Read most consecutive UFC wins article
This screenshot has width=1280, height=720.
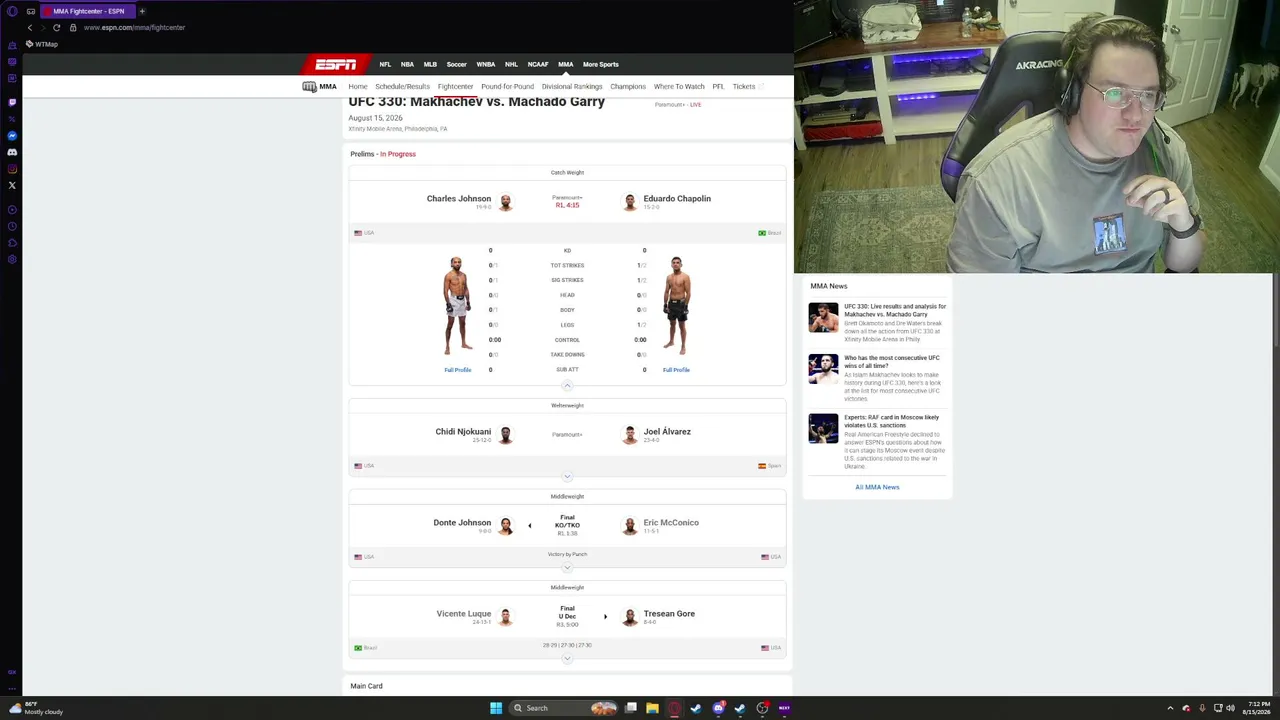(892, 361)
